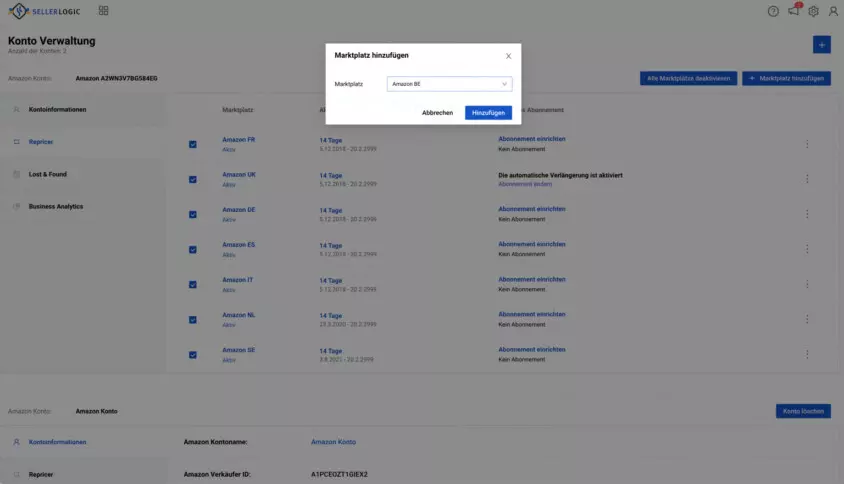Click the blue plus add account button
Viewport: 844px width, 484px height.
pos(821,45)
